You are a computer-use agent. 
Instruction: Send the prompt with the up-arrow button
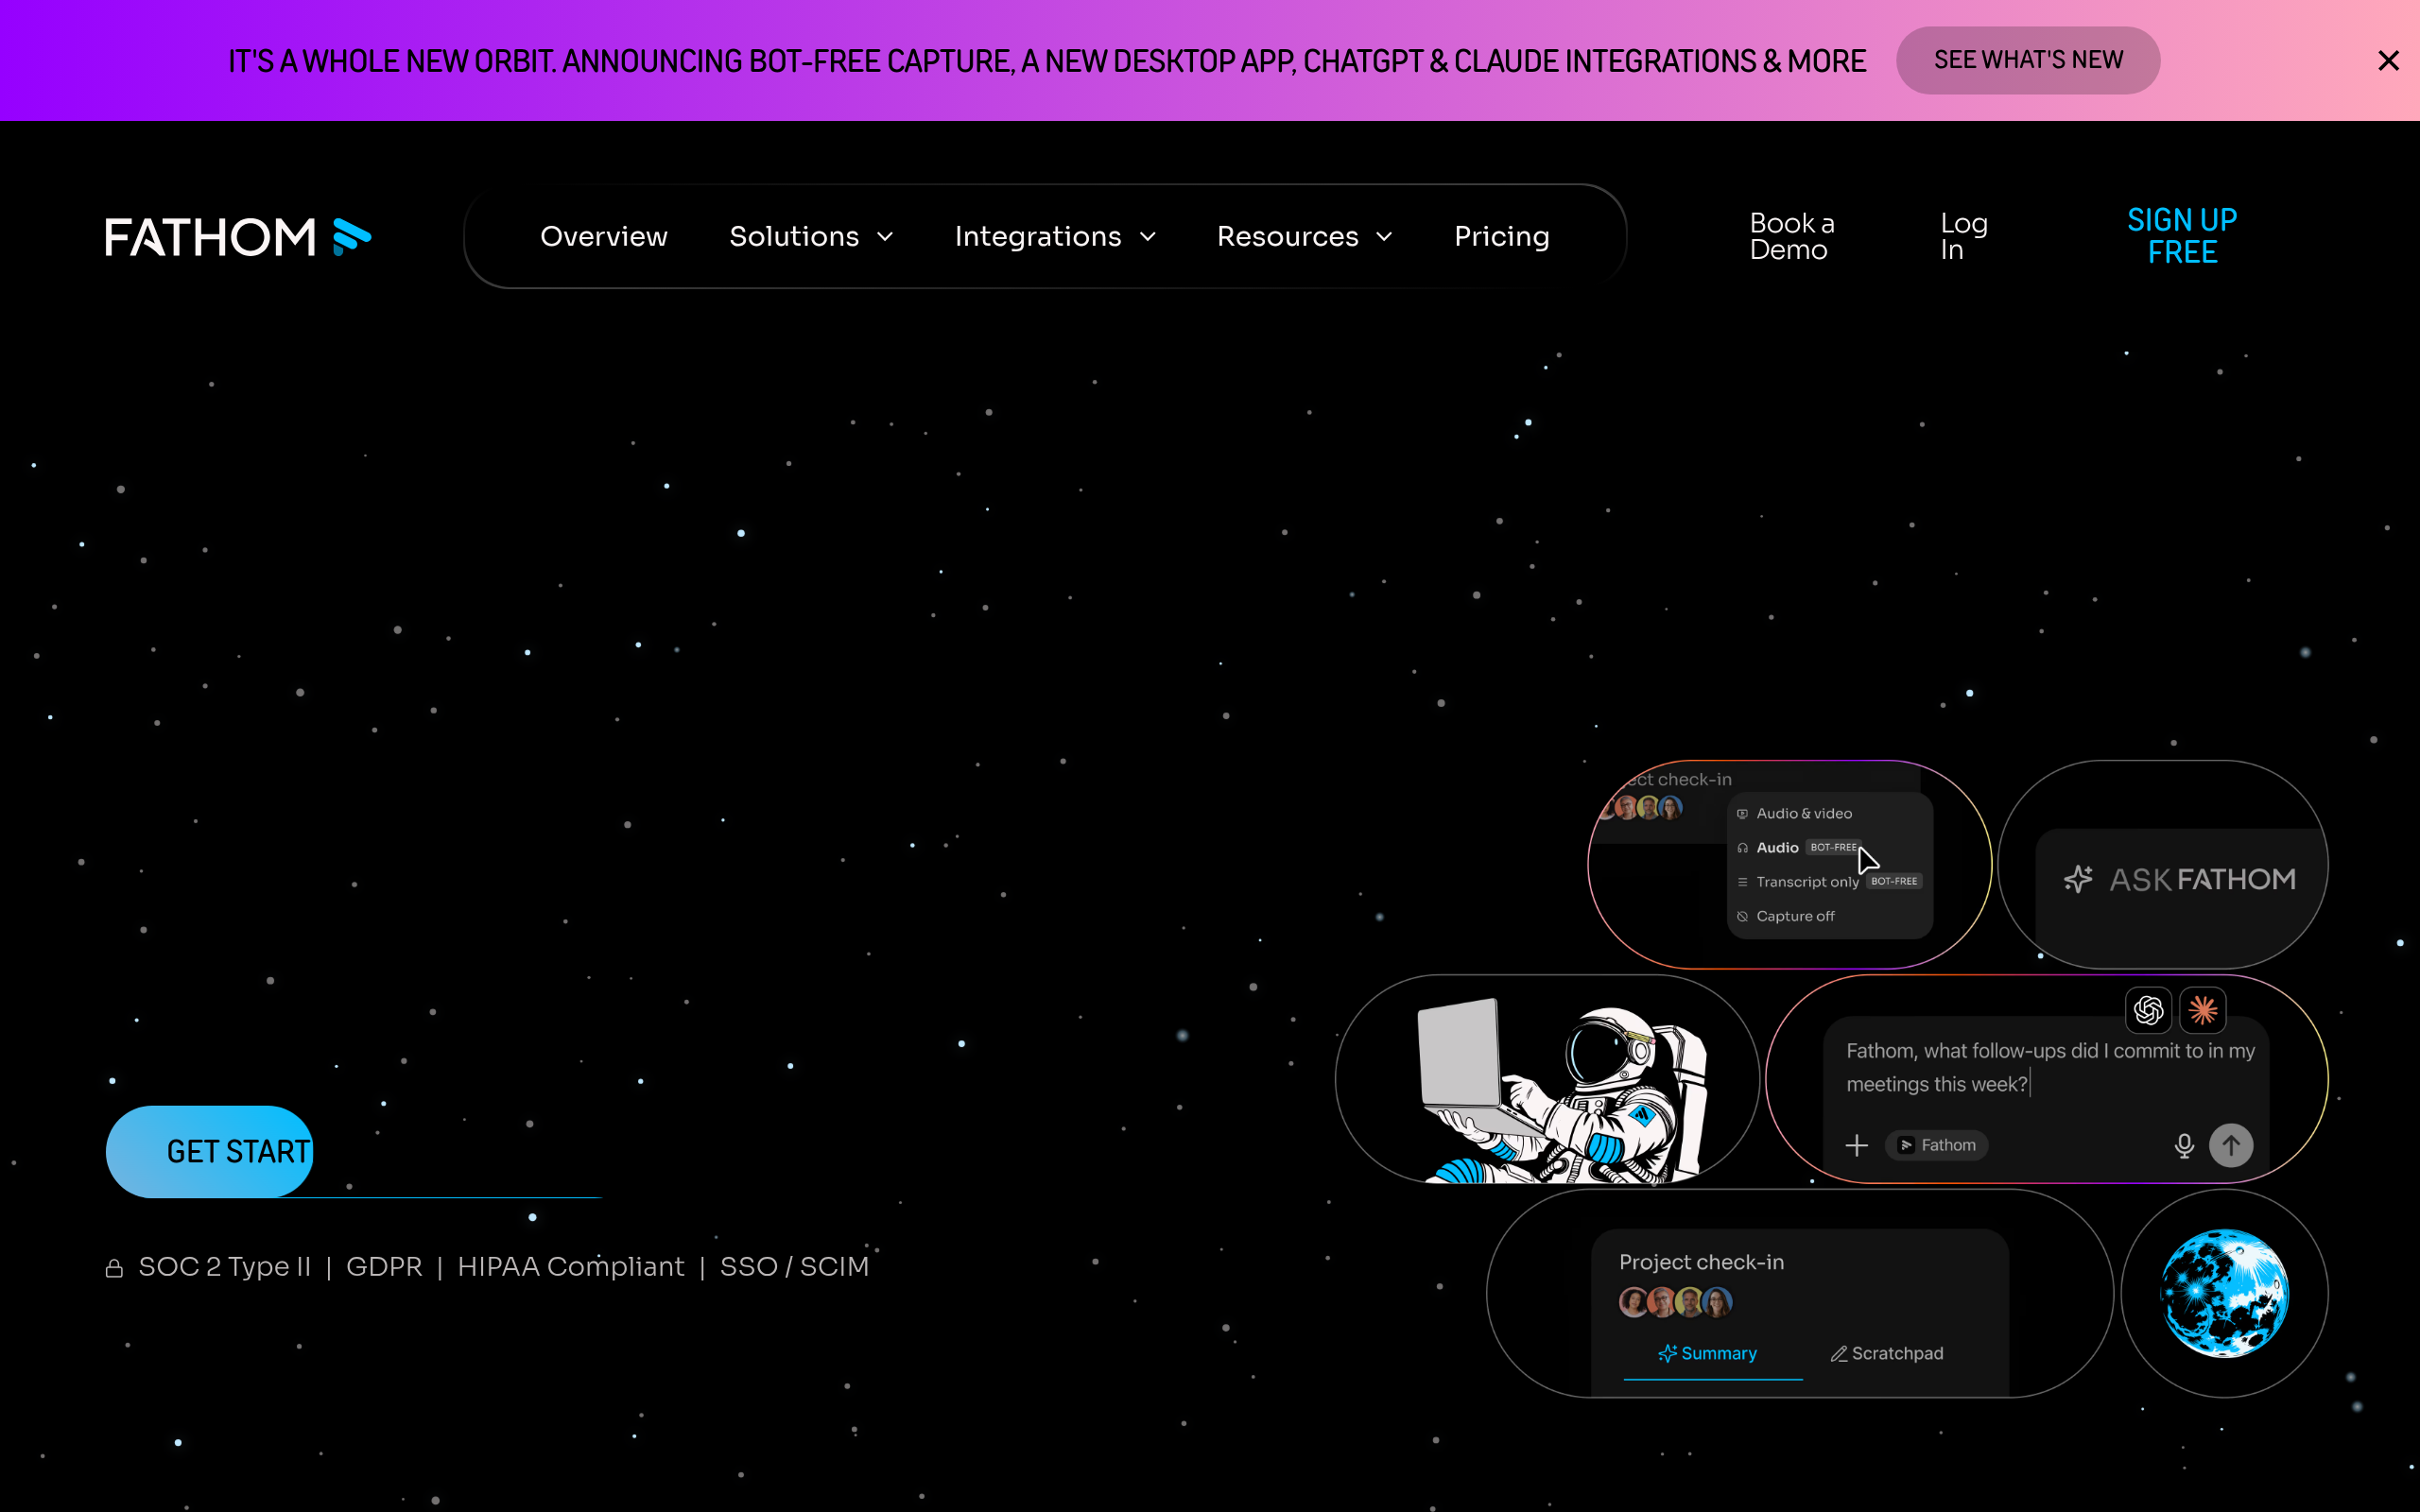click(2231, 1145)
